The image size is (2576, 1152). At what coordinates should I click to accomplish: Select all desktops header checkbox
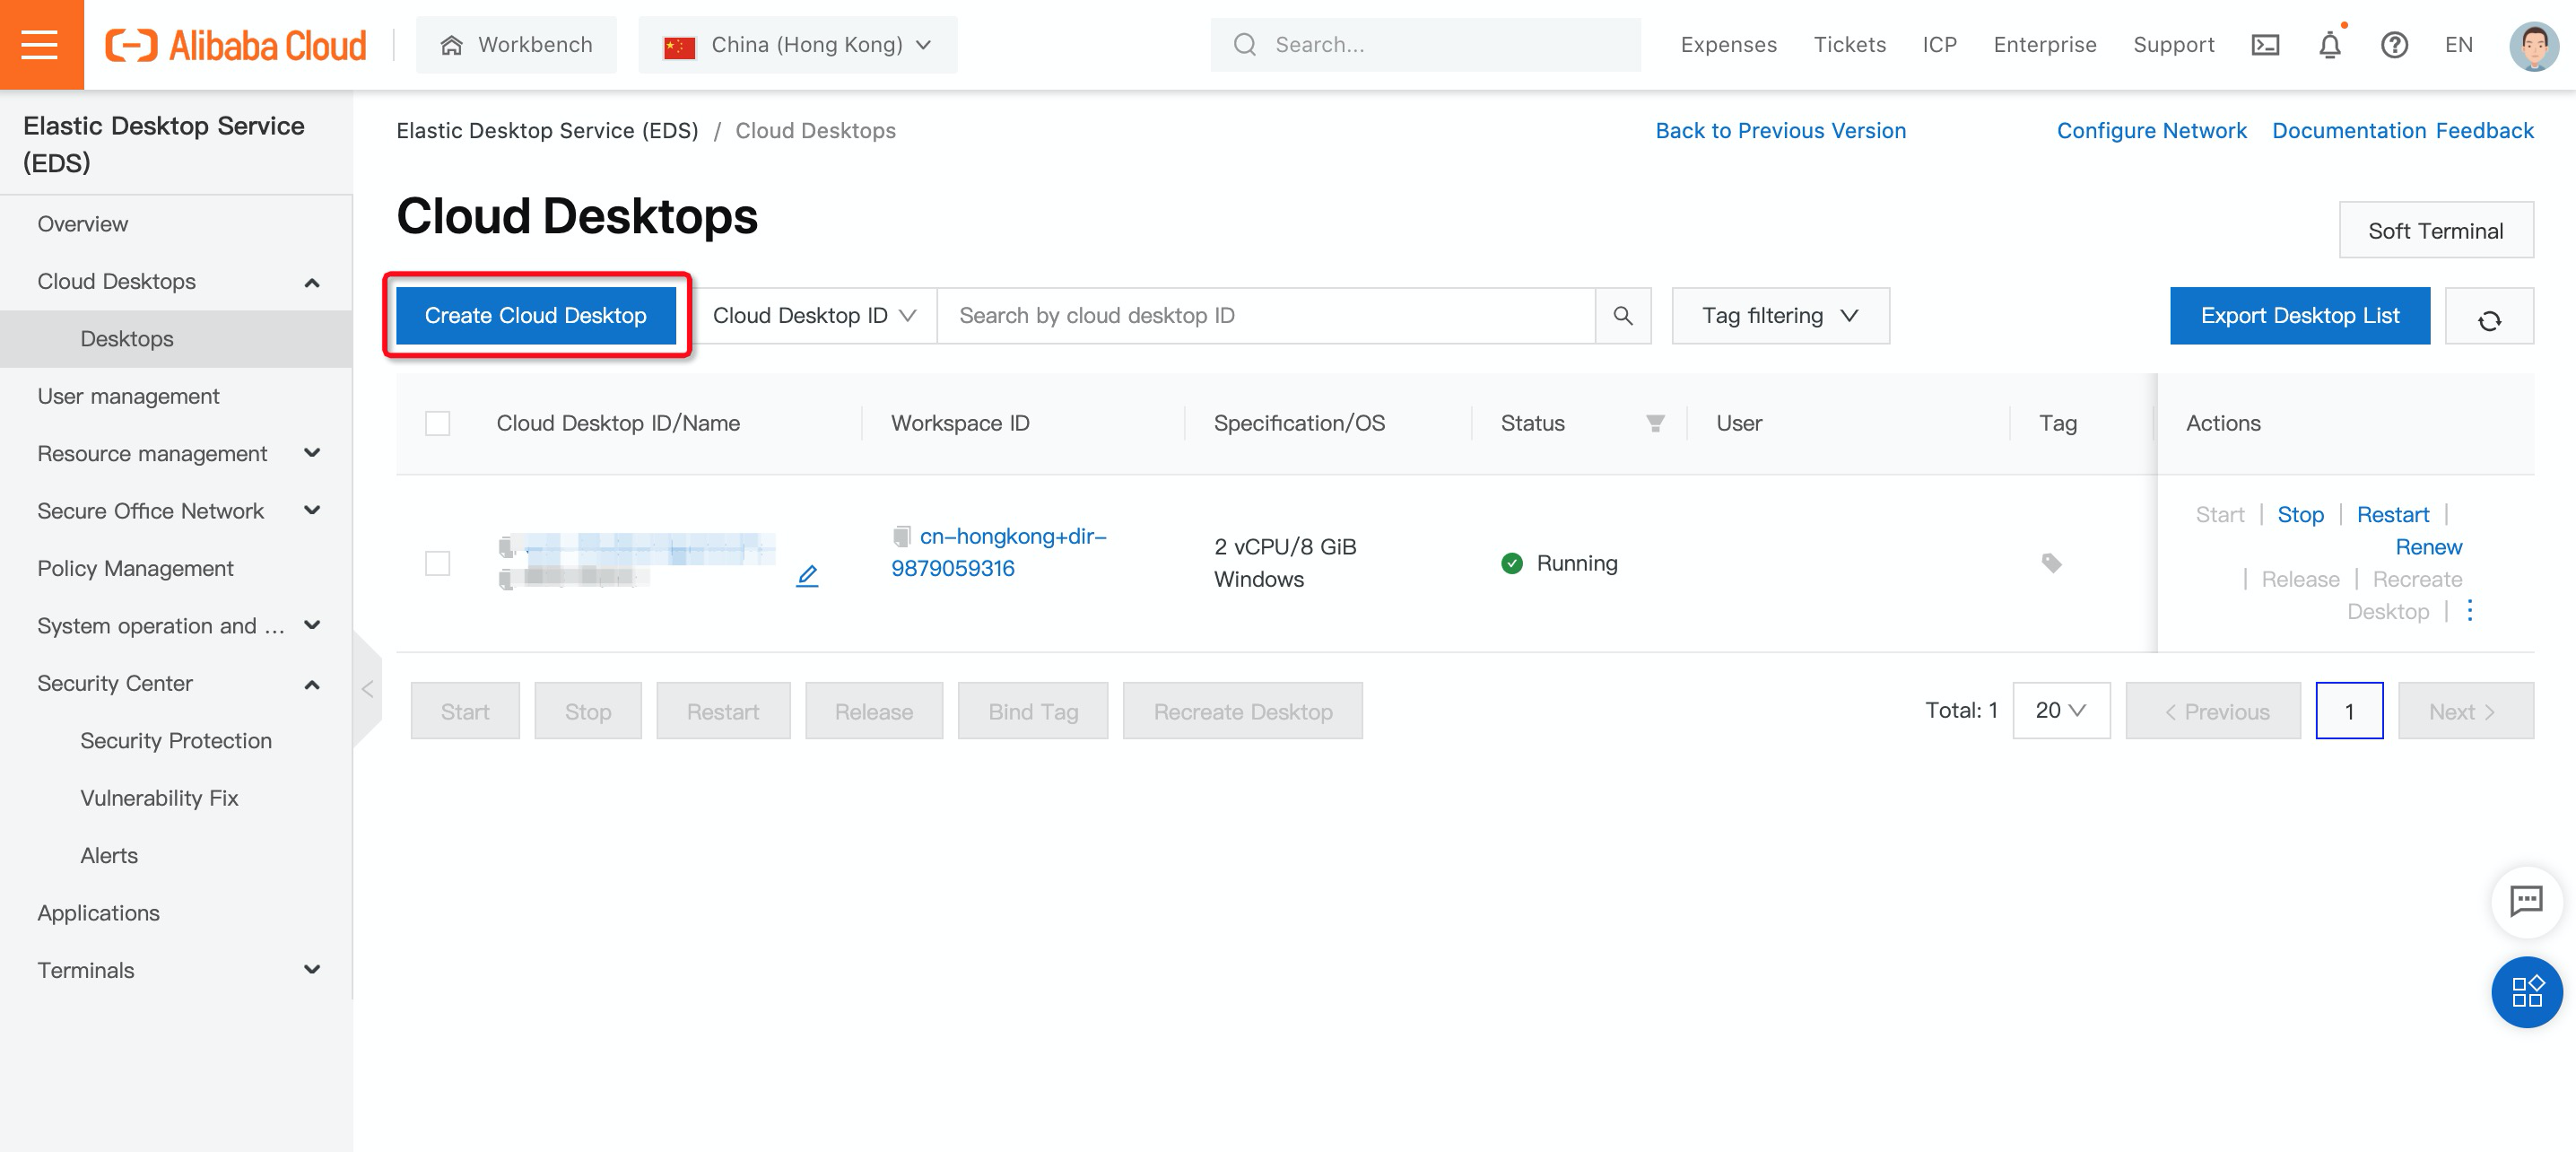click(437, 423)
